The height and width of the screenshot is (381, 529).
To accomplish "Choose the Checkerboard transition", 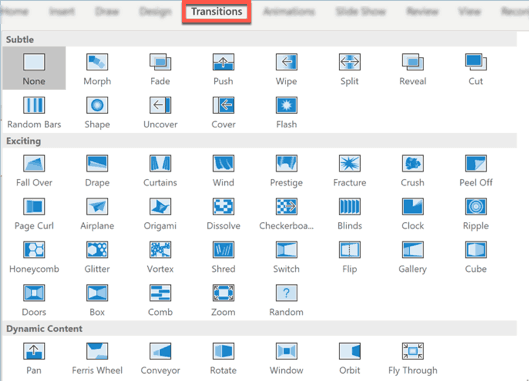I will [x=286, y=213].
